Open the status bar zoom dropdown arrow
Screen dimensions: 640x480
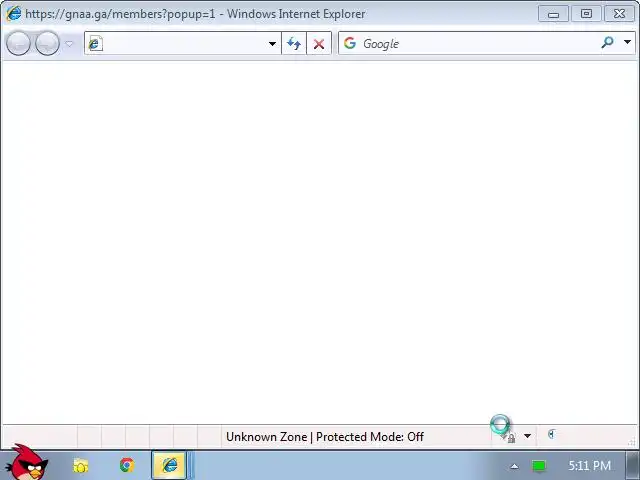point(527,436)
